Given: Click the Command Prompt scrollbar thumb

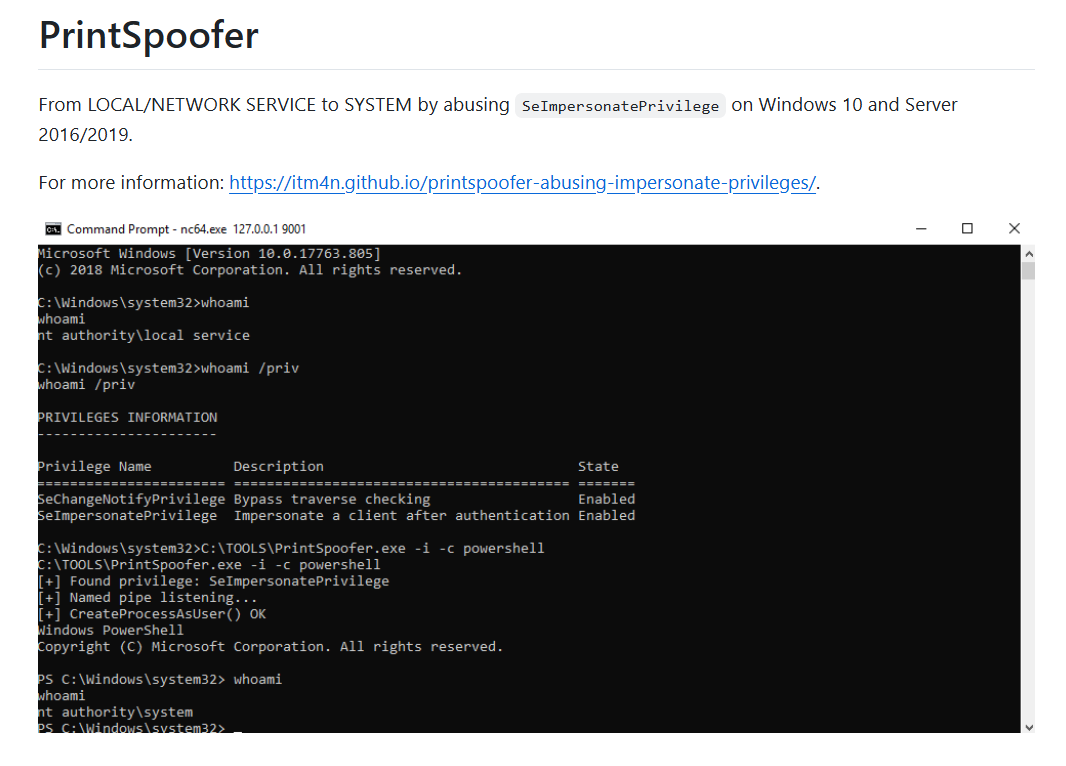Looking at the screenshot, I should click(1029, 271).
